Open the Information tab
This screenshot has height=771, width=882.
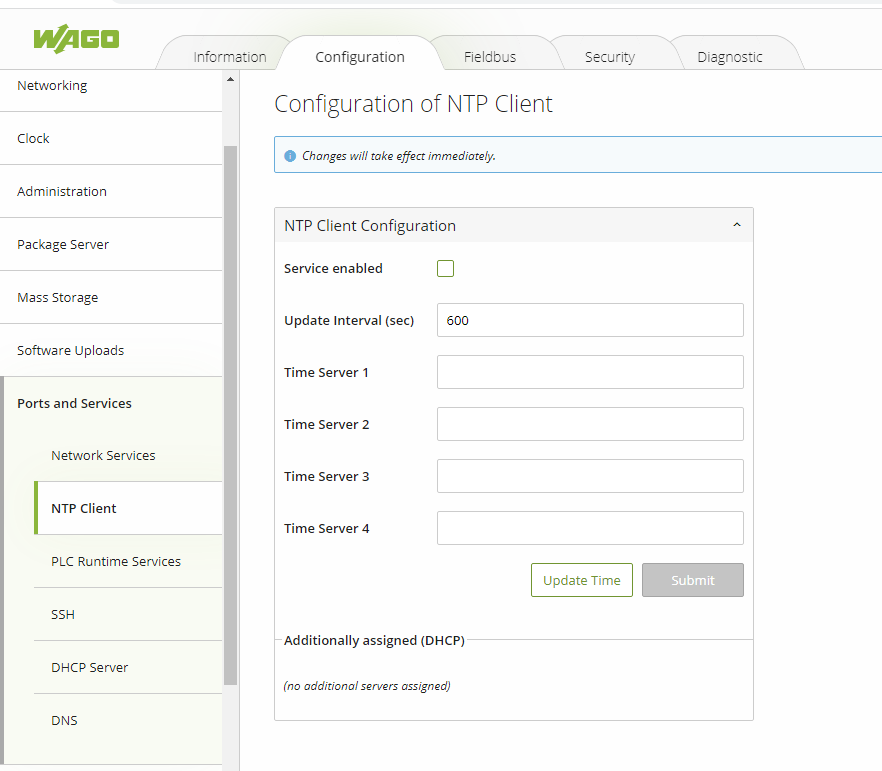(x=230, y=57)
